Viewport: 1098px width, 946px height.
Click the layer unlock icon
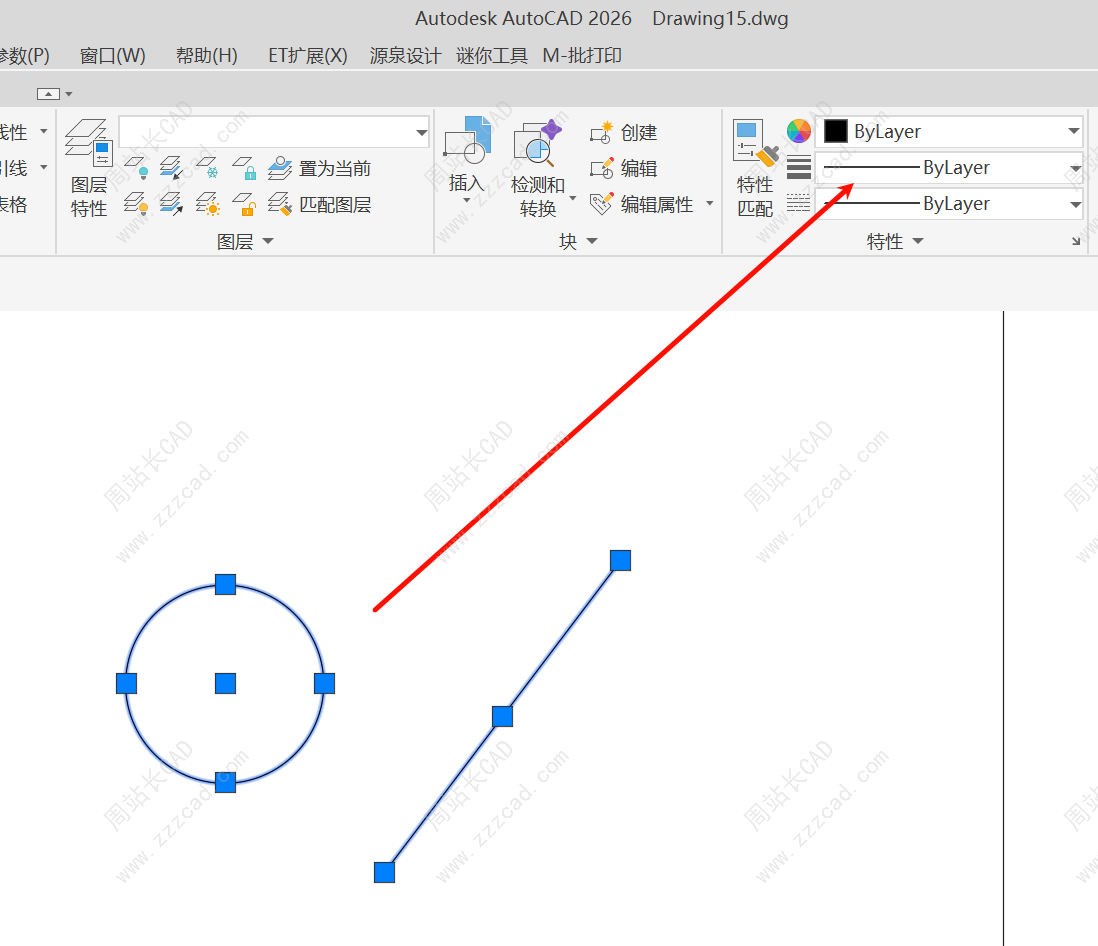click(245, 205)
